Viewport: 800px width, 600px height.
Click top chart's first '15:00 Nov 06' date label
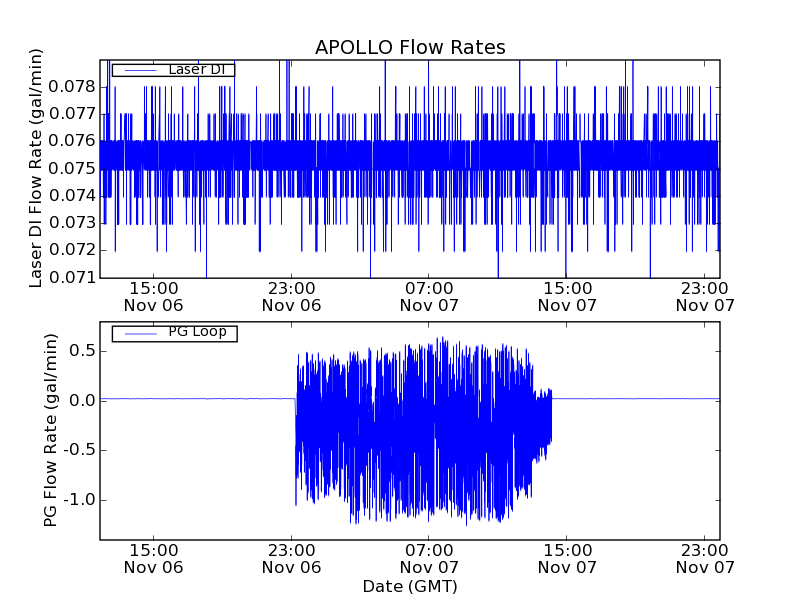(x=154, y=297)
